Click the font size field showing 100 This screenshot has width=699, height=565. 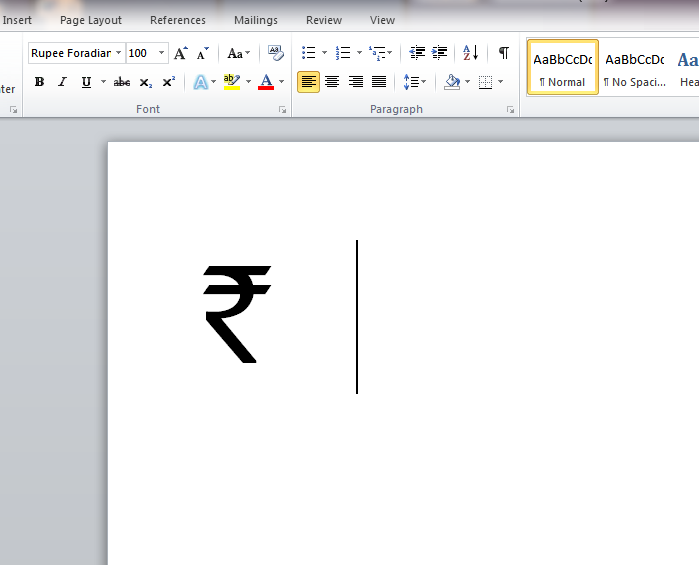coord(141,53)
